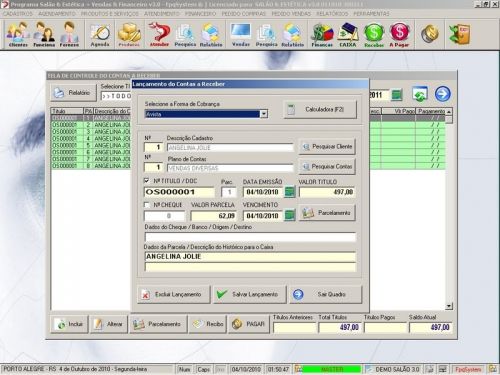The height and width of the screenshot is (375, 500).
Task: Click Relatório icon next to Vendas Pesquisa
Action: click(x=292, y=34)
